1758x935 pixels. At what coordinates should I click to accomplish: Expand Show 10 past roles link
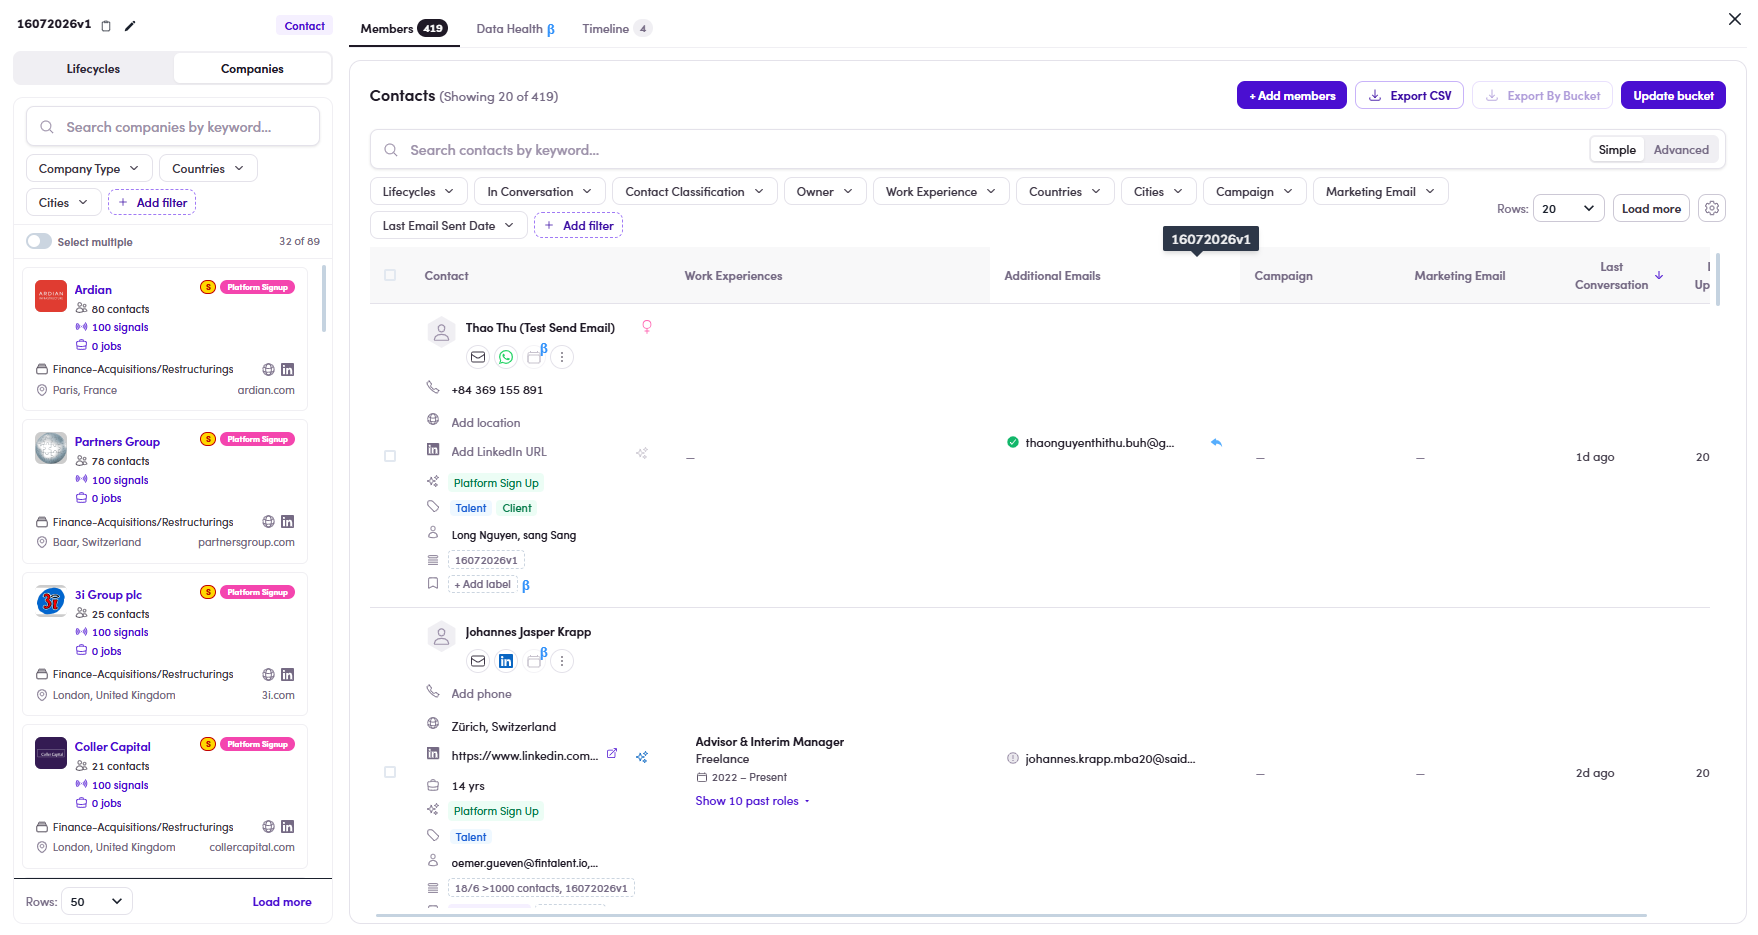pos(752,801)
